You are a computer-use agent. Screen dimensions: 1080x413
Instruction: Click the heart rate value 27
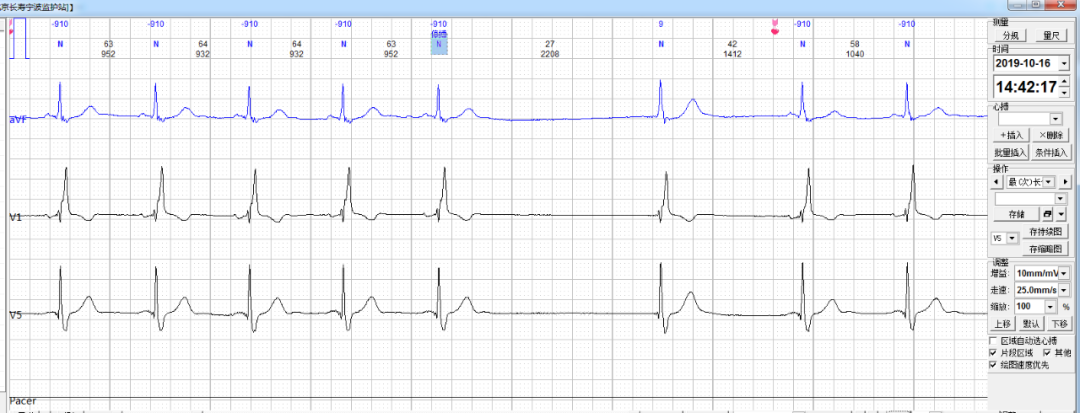tap(550, 44)
